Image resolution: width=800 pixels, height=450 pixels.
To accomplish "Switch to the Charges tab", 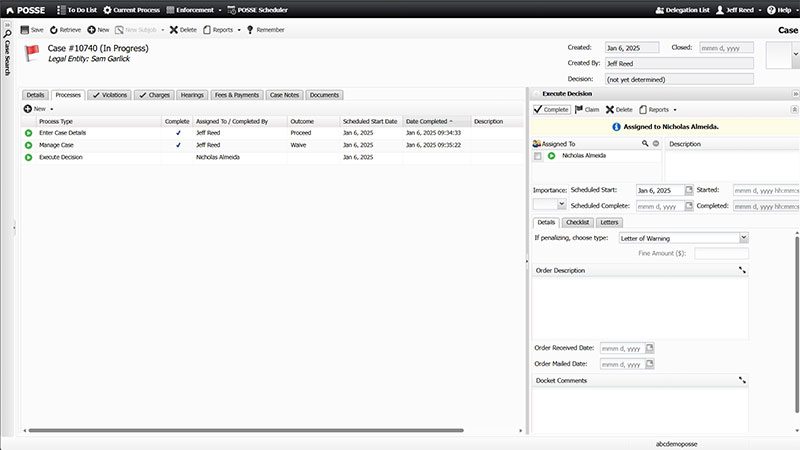I will pyautogui.click(x=154, y=95).
